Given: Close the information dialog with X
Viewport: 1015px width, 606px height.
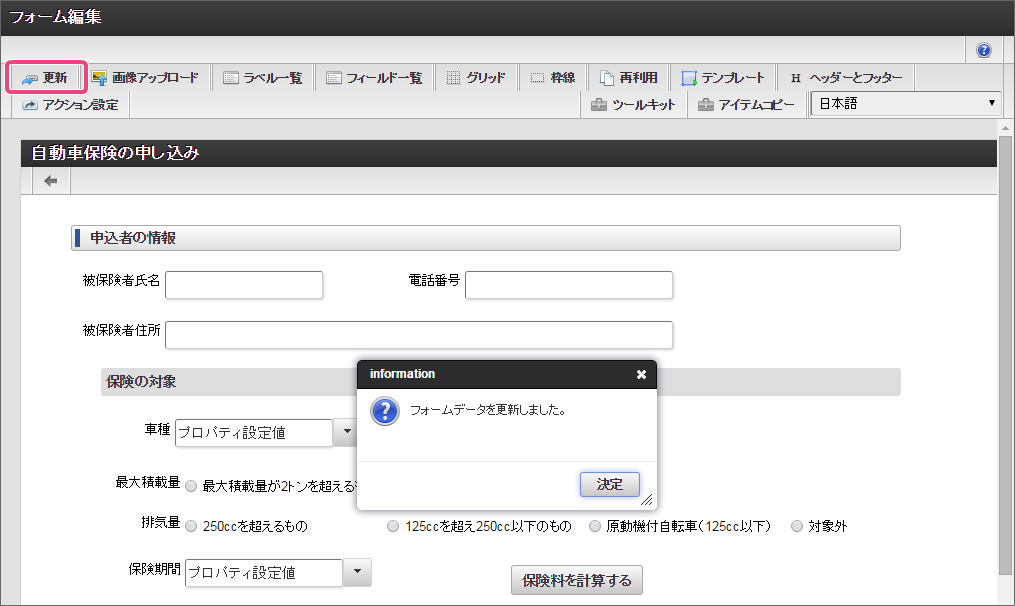Looking at the screenshot, I should (641, 374).
